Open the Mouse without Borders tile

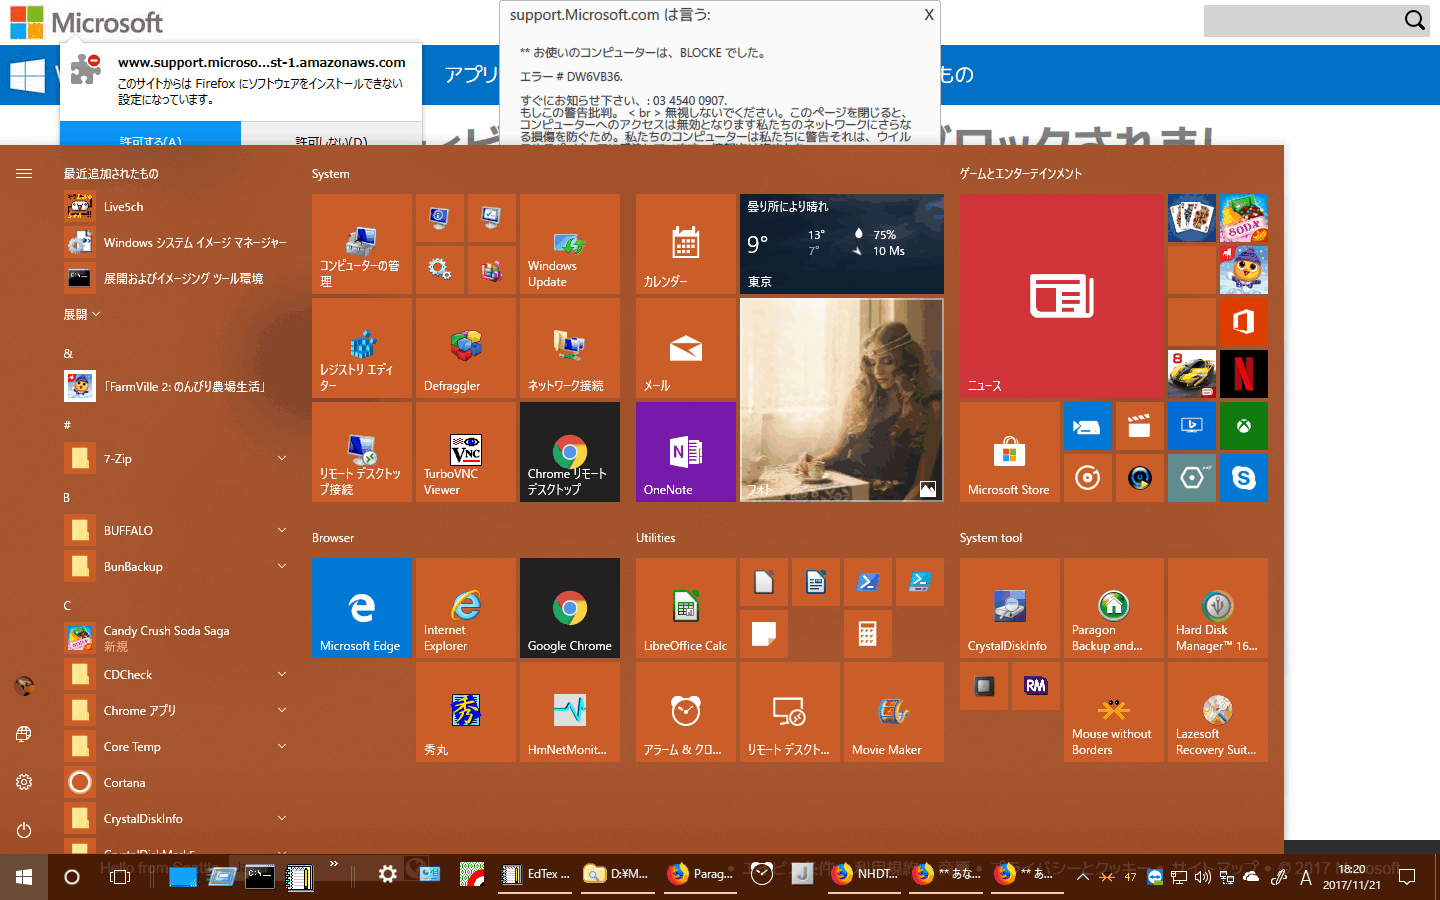[x=1114, y=712]
